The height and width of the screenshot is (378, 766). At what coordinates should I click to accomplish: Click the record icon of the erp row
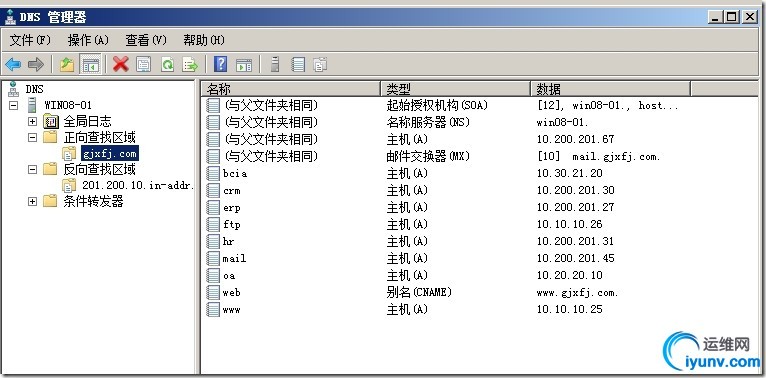click(213, 208)
